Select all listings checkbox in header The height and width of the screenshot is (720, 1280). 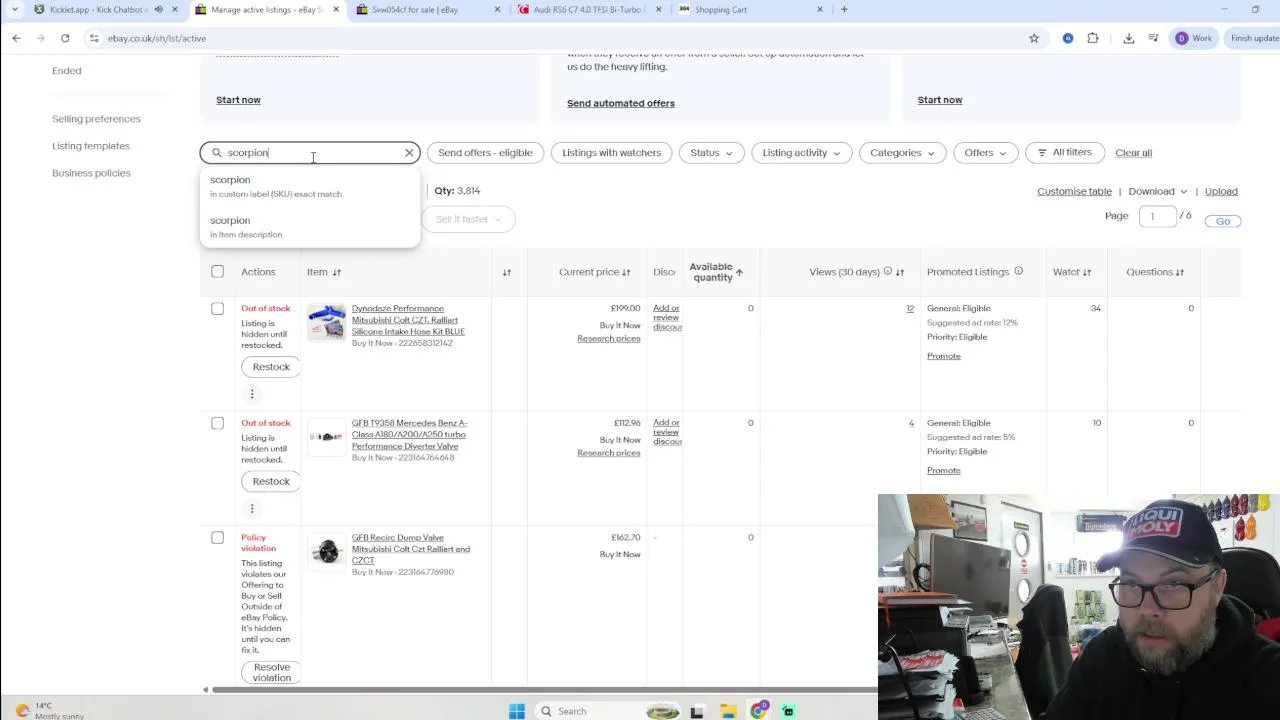click(x=217, y=272)
